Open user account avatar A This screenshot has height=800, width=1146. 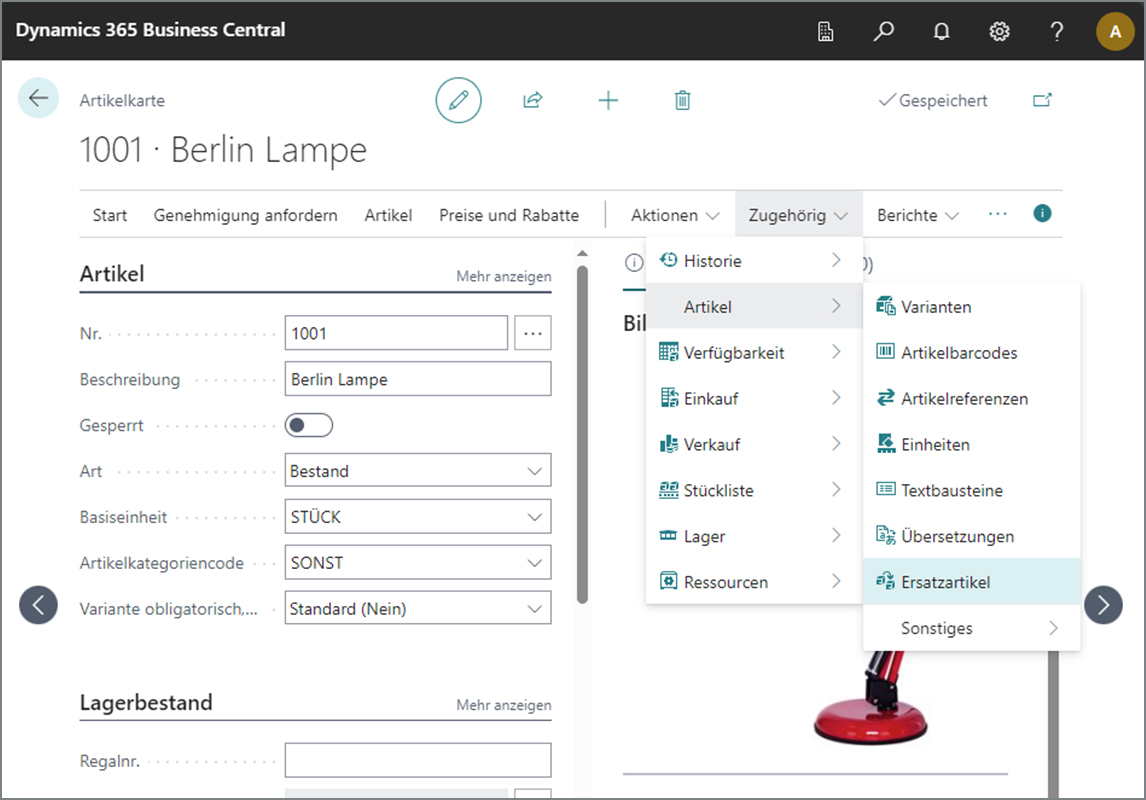pyautogui.click(x=1115, y=31)
